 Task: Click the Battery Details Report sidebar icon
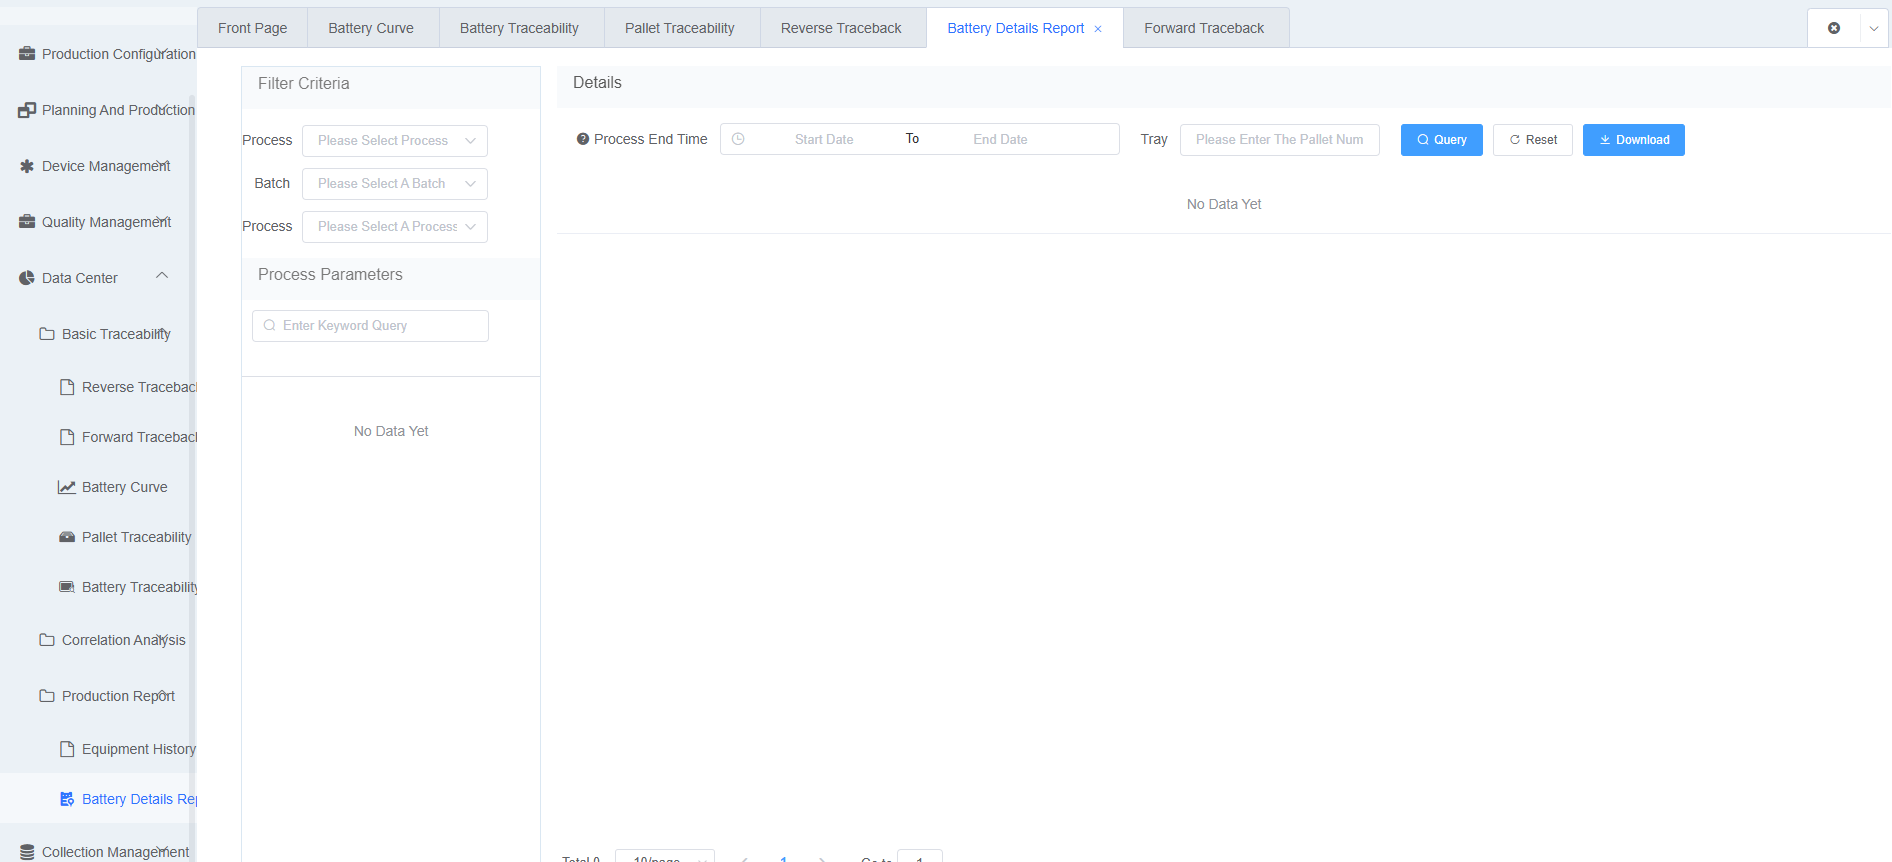[x=67, y=799]
